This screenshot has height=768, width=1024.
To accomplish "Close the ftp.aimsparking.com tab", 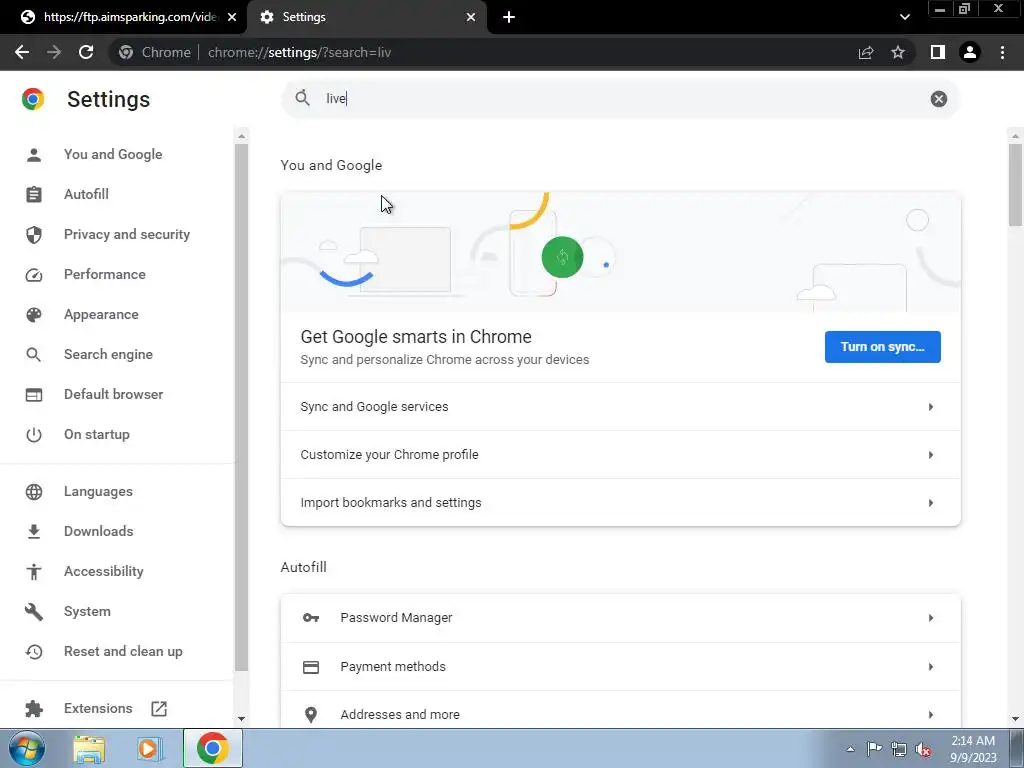I will (x=232, y=17).
